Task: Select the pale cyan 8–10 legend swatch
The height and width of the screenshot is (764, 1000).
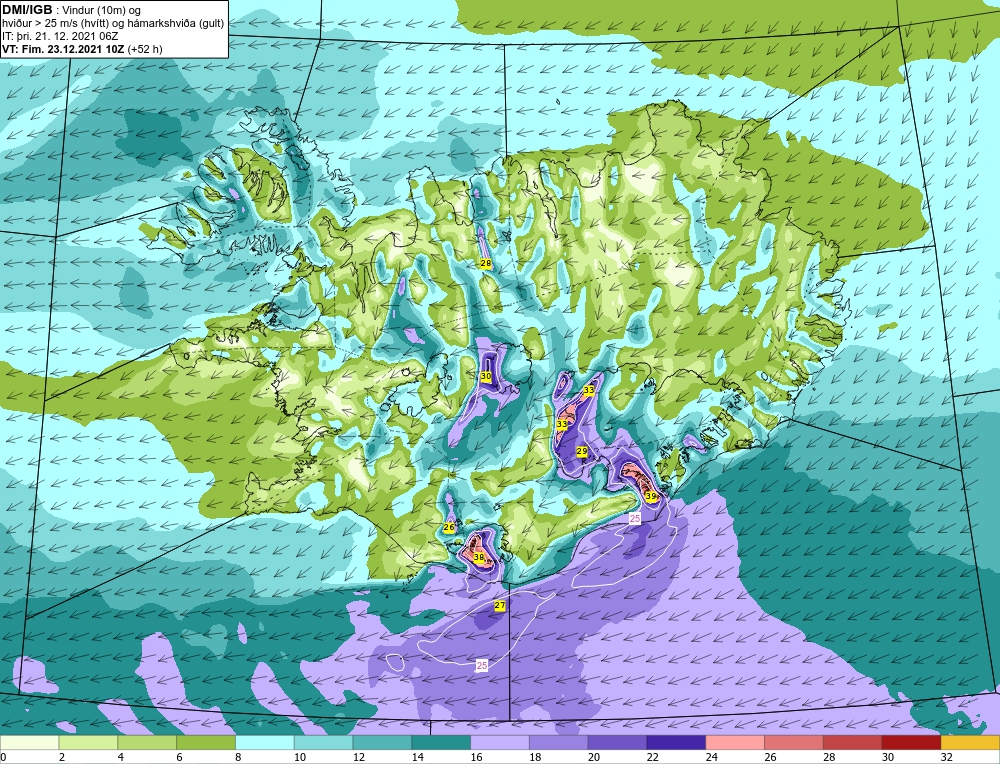Action: click(265, 743)
